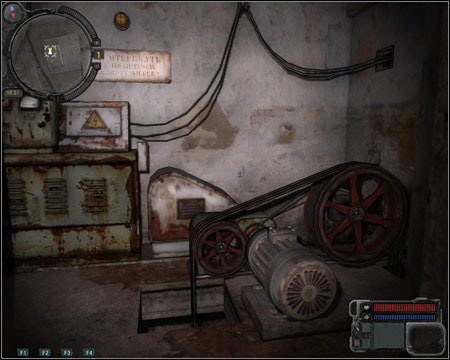450x360 pixels.
Task: Click the circular minimap display
Action: [x=51, y=55]
